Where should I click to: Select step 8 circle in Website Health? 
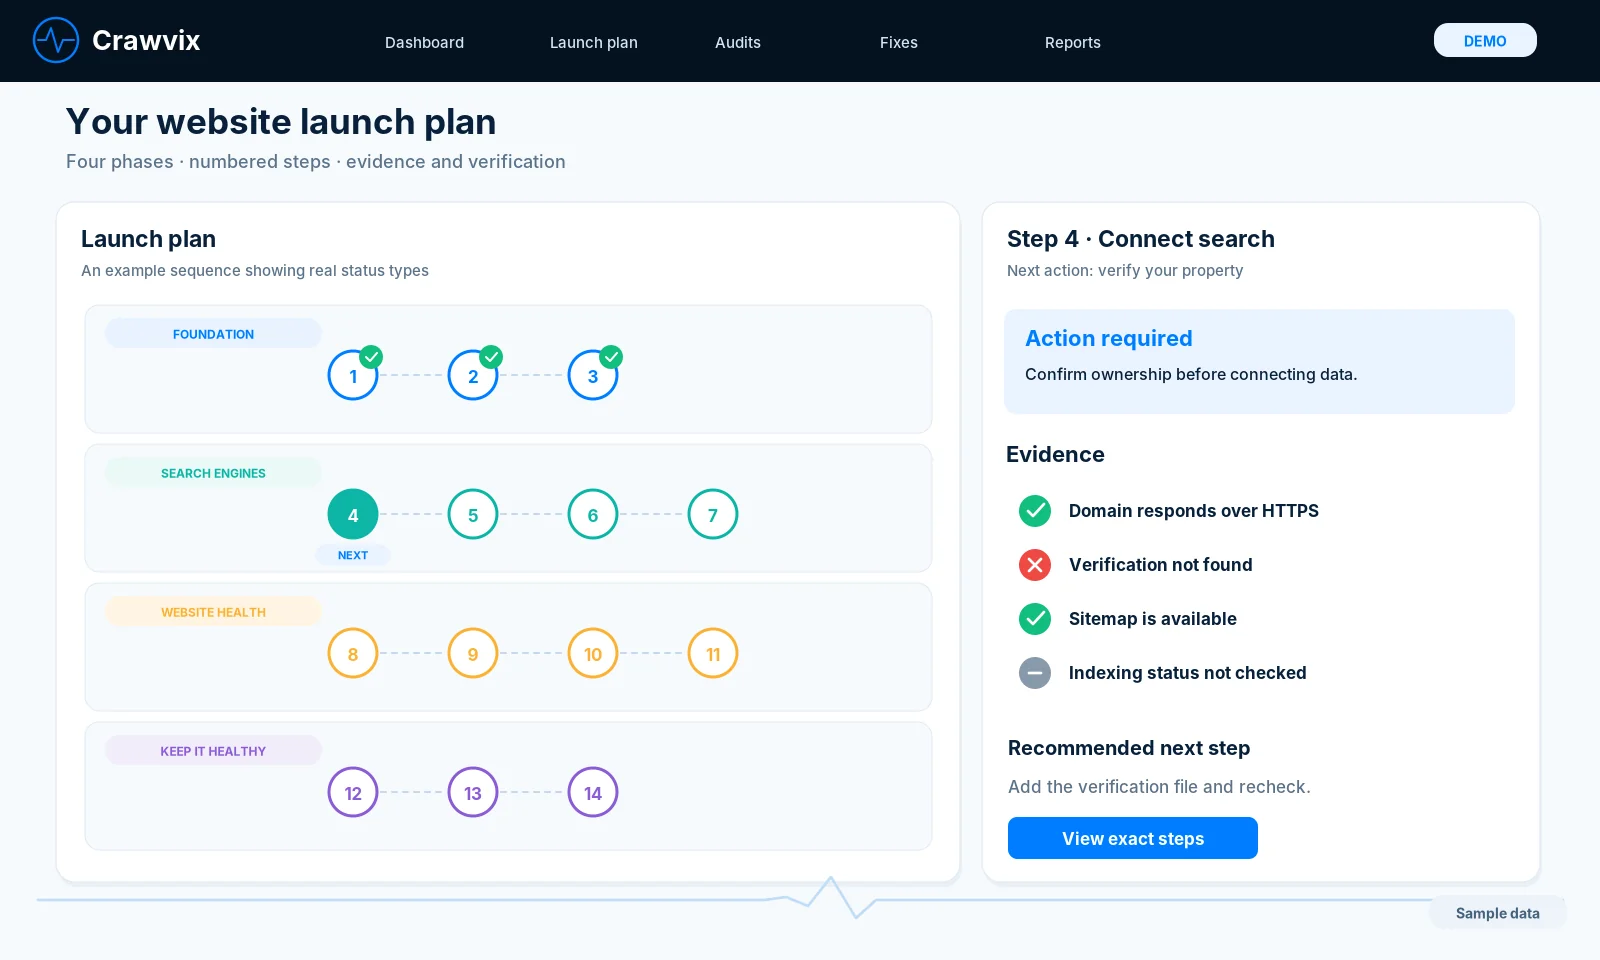coord(353,653)
